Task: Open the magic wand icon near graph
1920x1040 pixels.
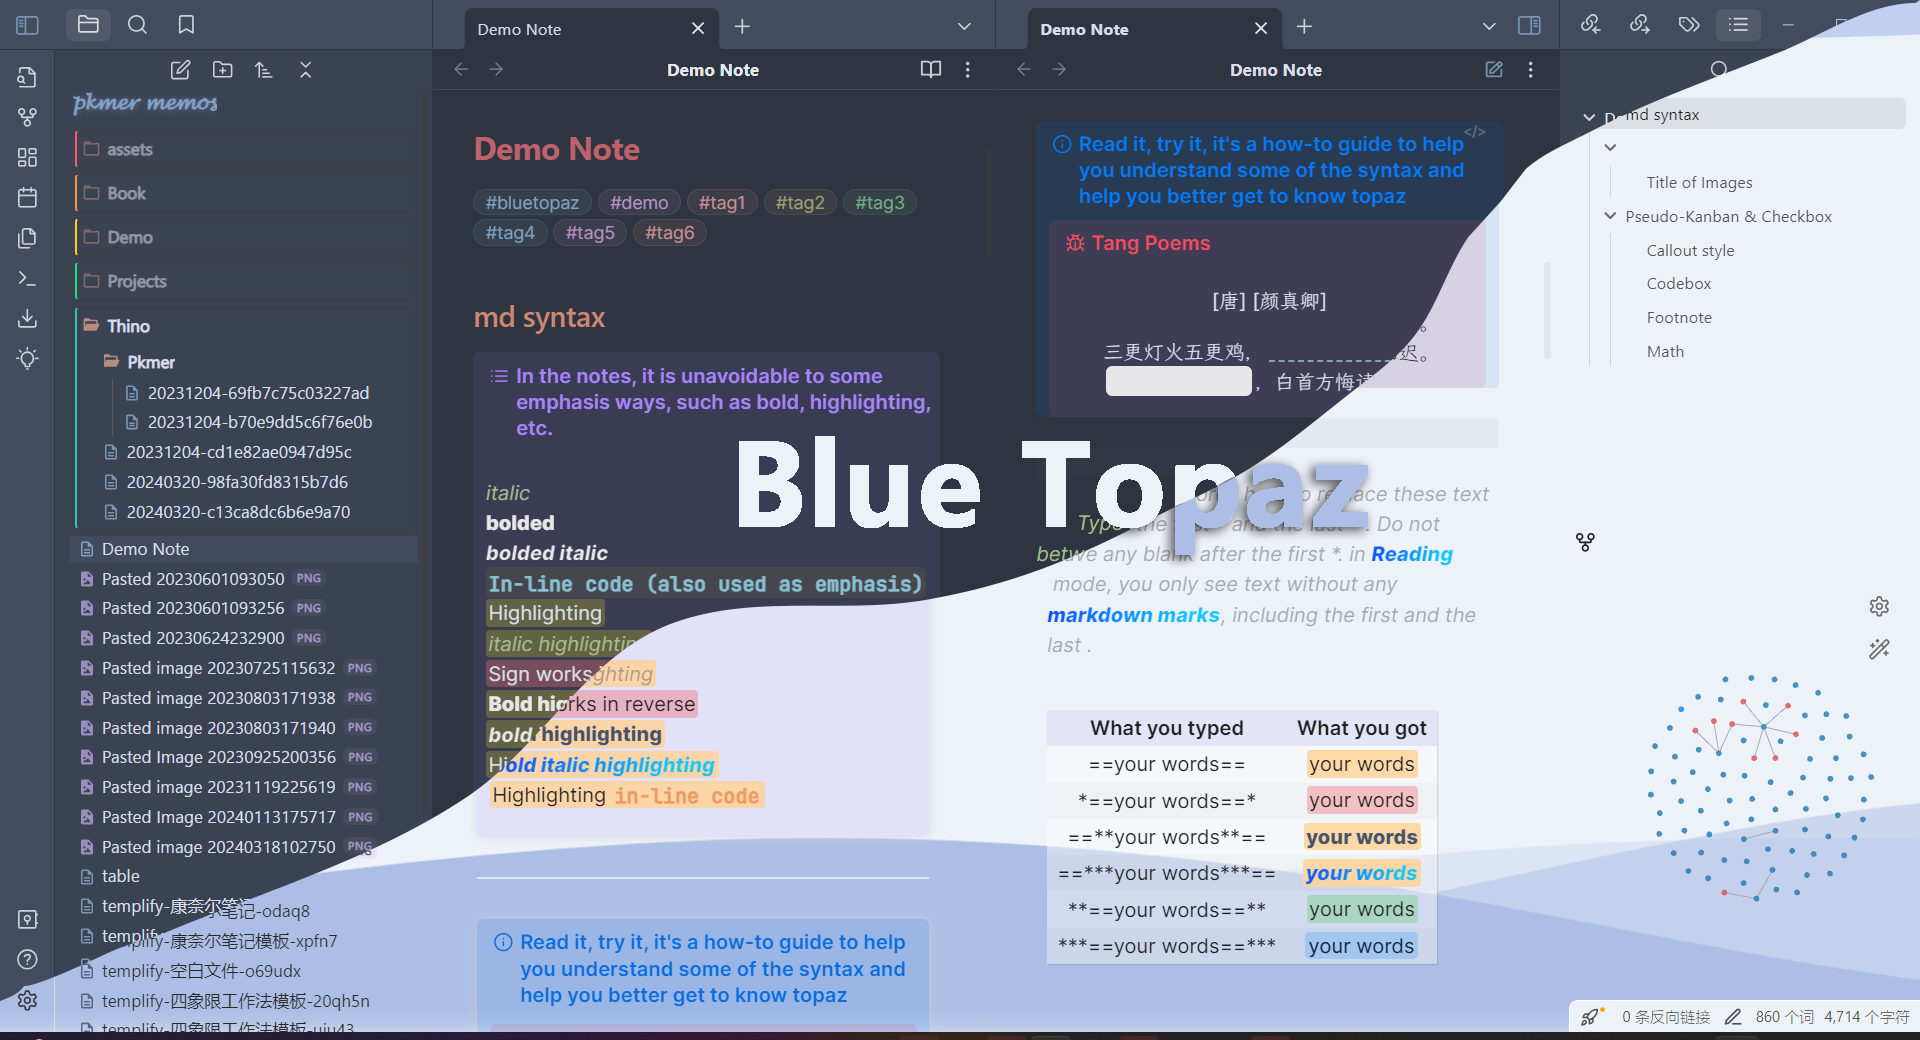Action: [1879, 649]
